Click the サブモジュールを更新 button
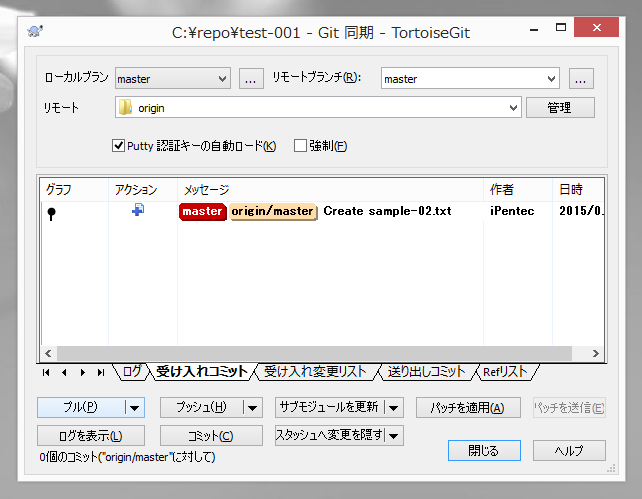 pyautogui.click(x=329, y=408)
